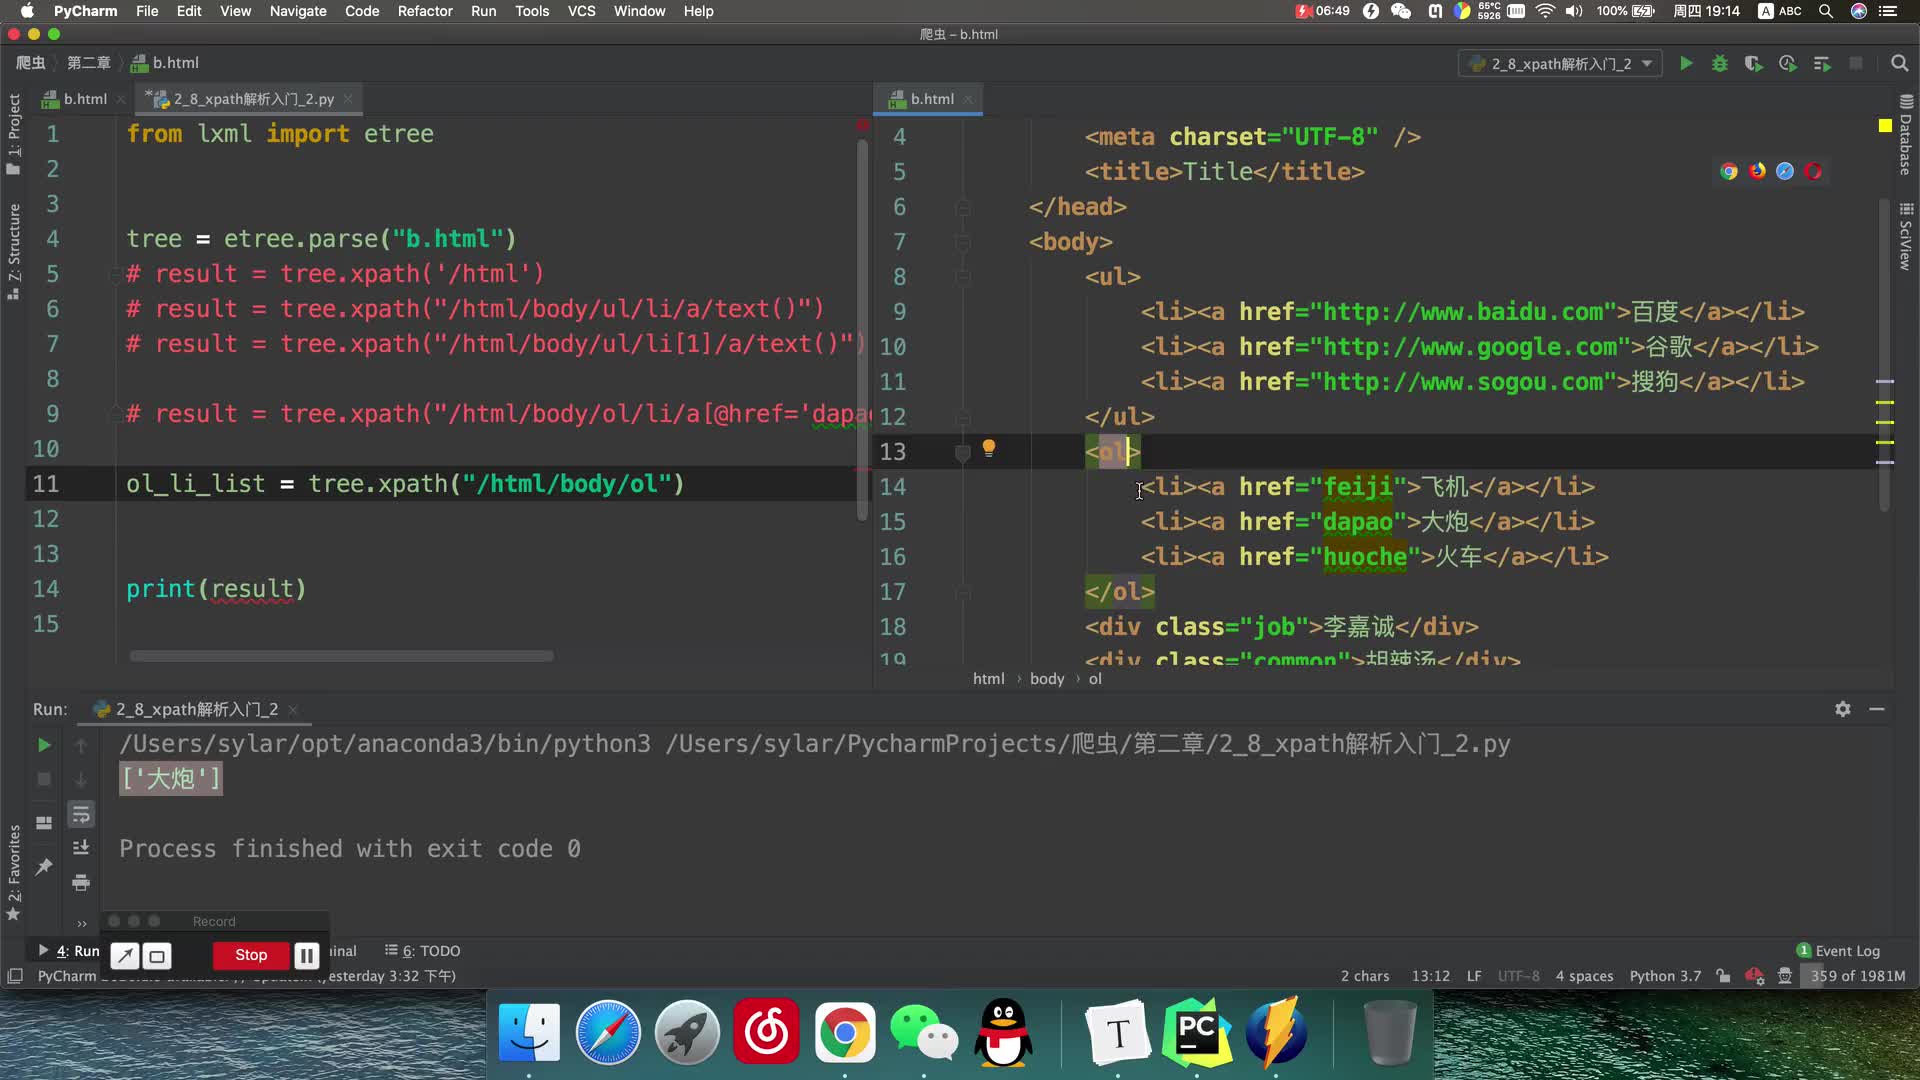The image size is (1920, 1080).
Task: Pause the screen recording
Action: click(x=306, y=955)
